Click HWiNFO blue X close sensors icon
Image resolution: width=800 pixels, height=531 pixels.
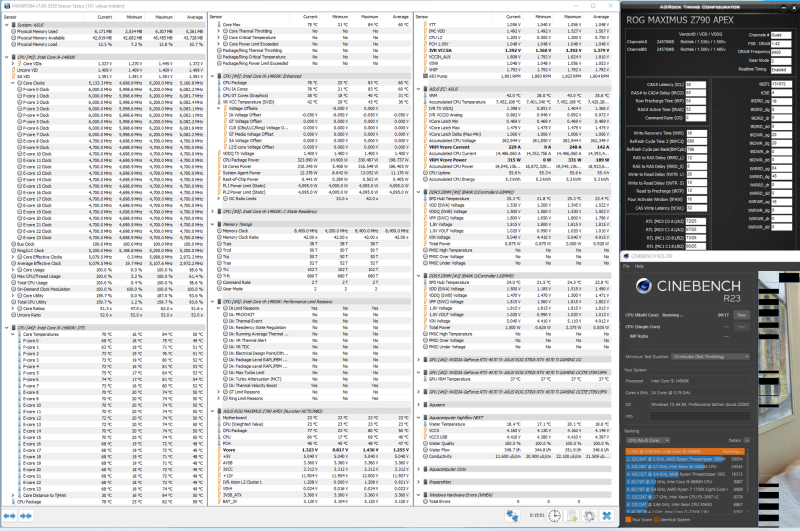coord(607,516)
